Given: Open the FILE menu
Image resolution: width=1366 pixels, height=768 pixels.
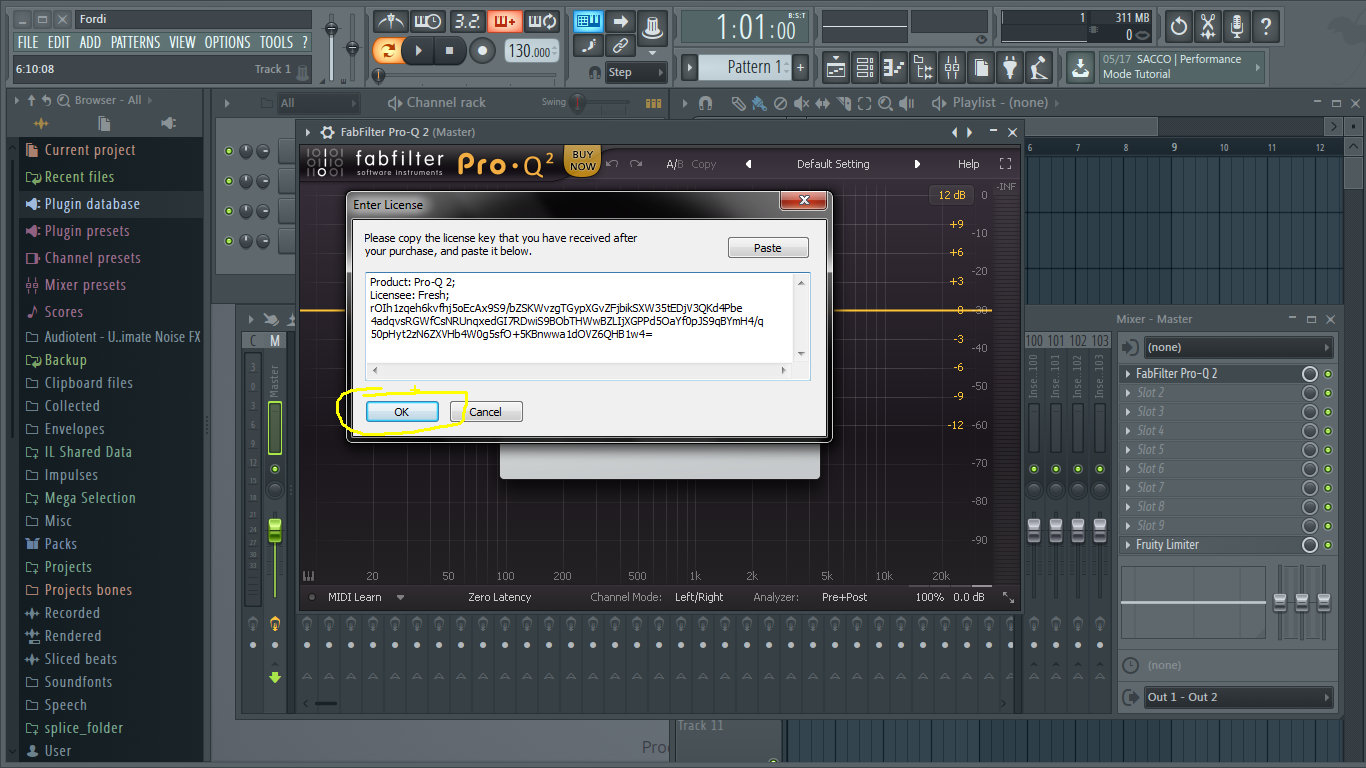Looking at the screenshot, I should coord(28,42).
